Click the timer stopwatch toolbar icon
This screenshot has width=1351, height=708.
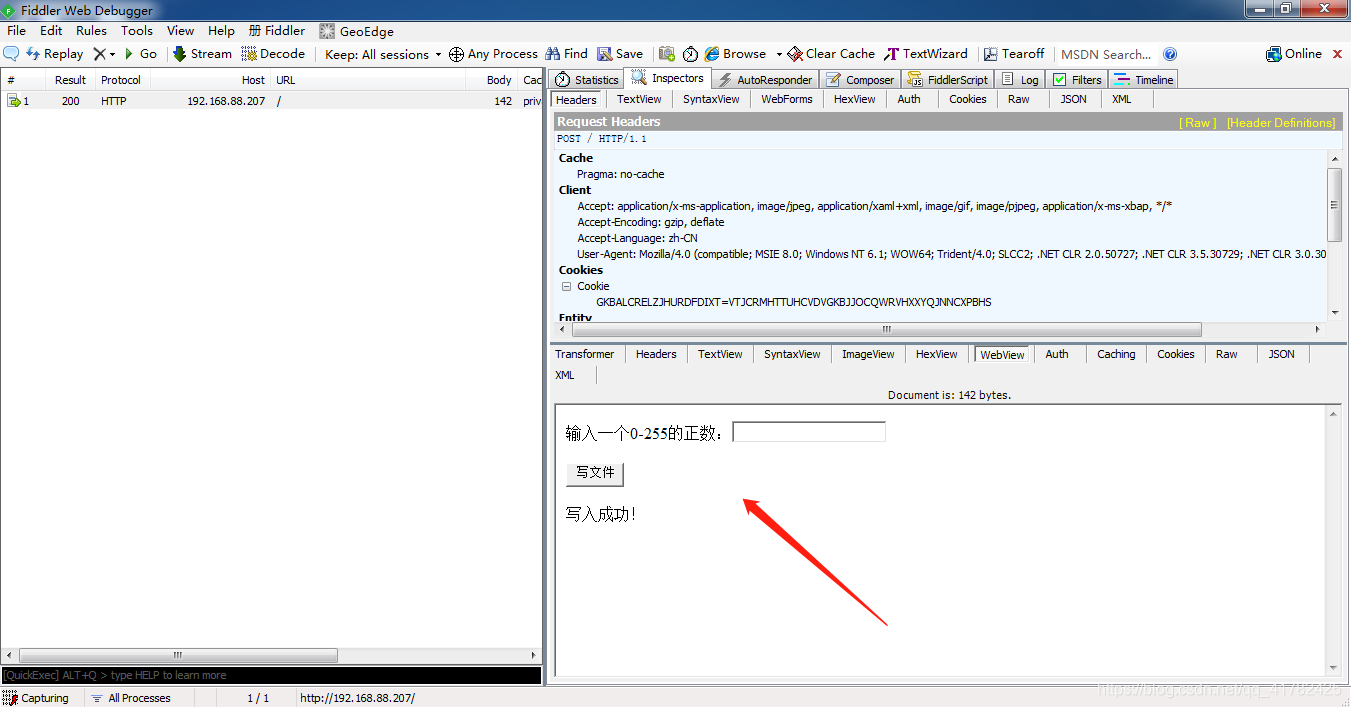[690, 54]
